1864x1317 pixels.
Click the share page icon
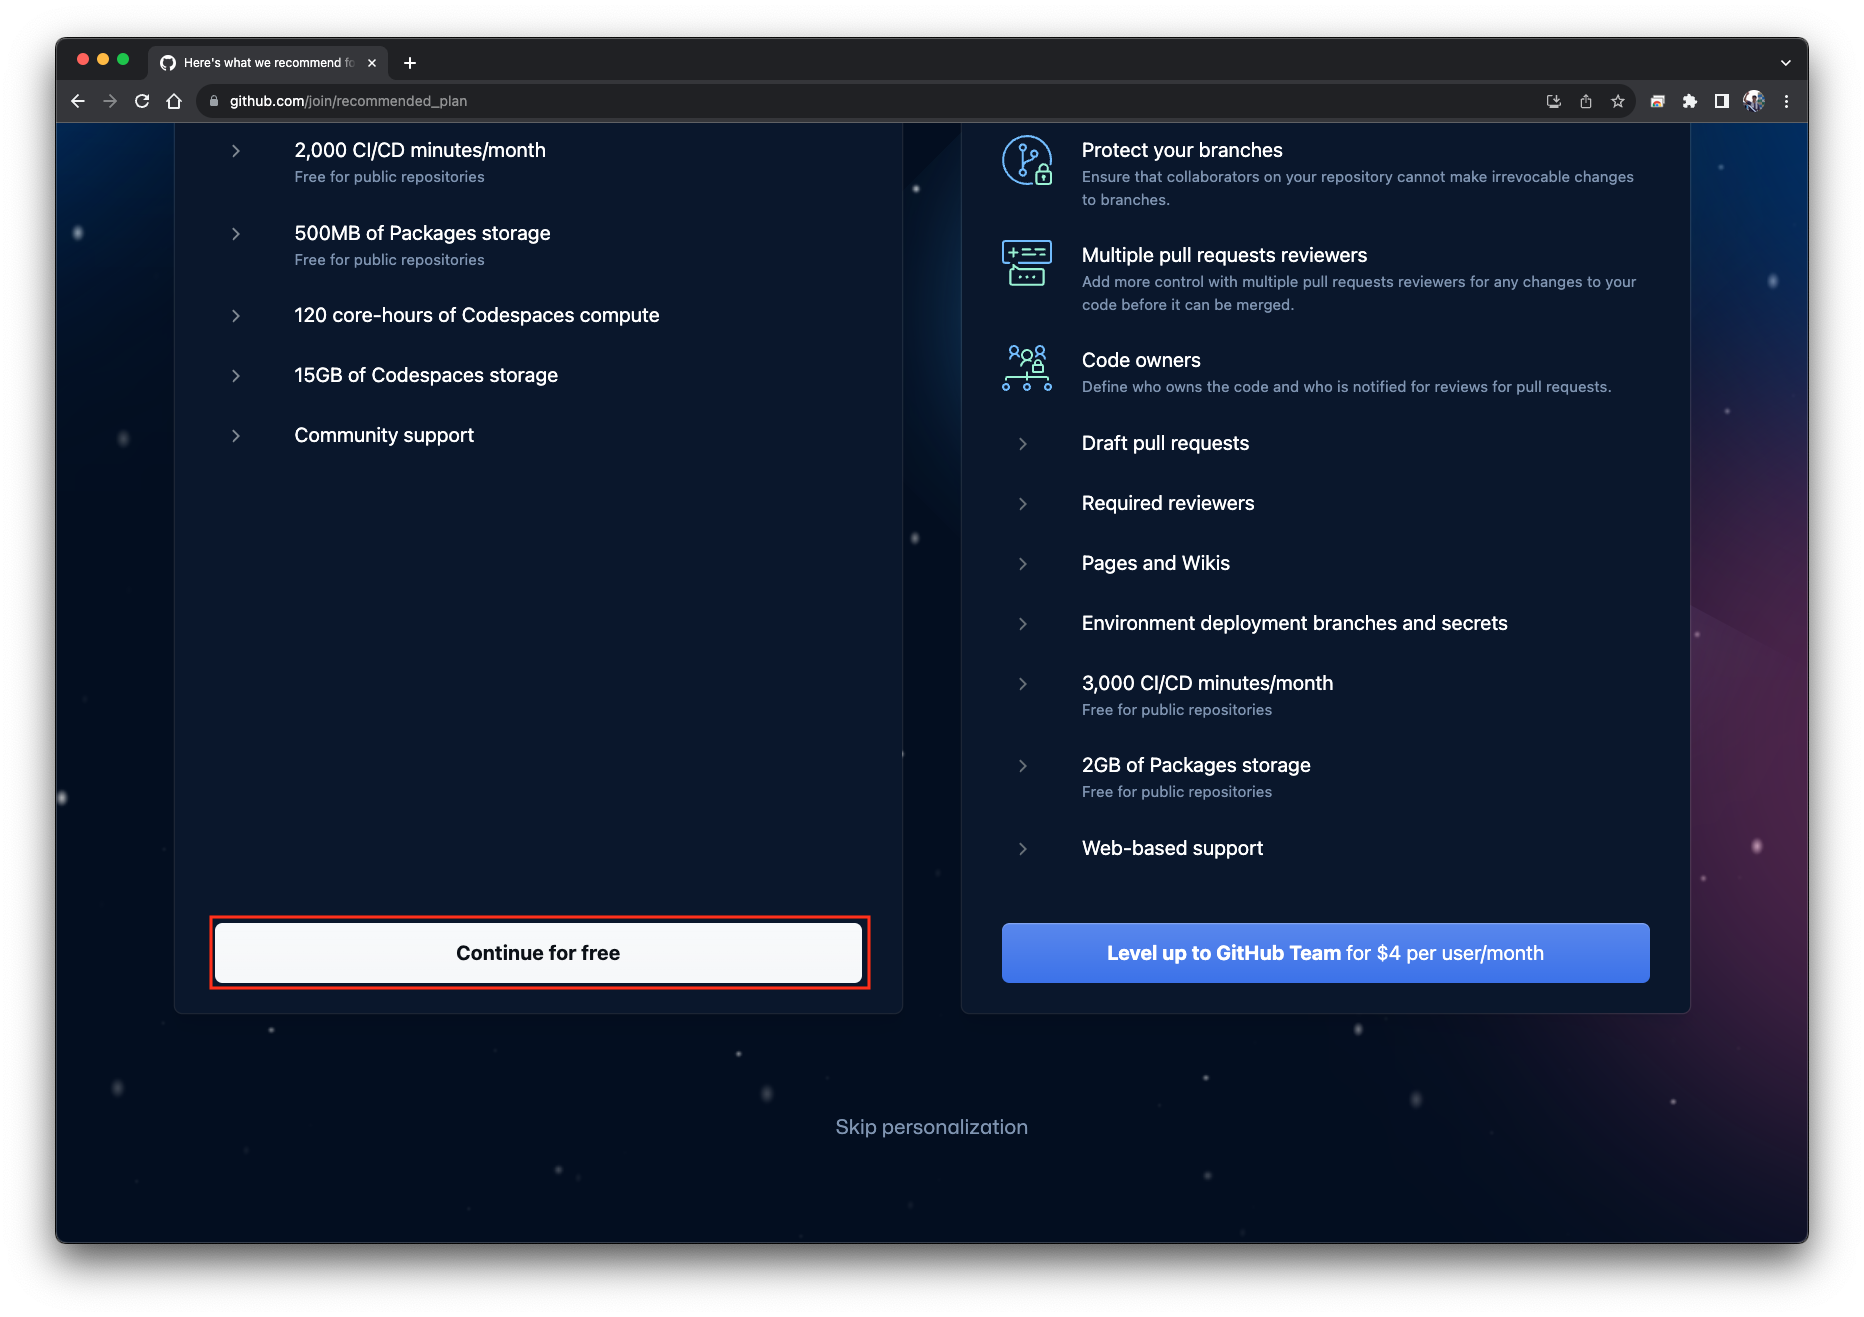click(x=1585, y=101)
